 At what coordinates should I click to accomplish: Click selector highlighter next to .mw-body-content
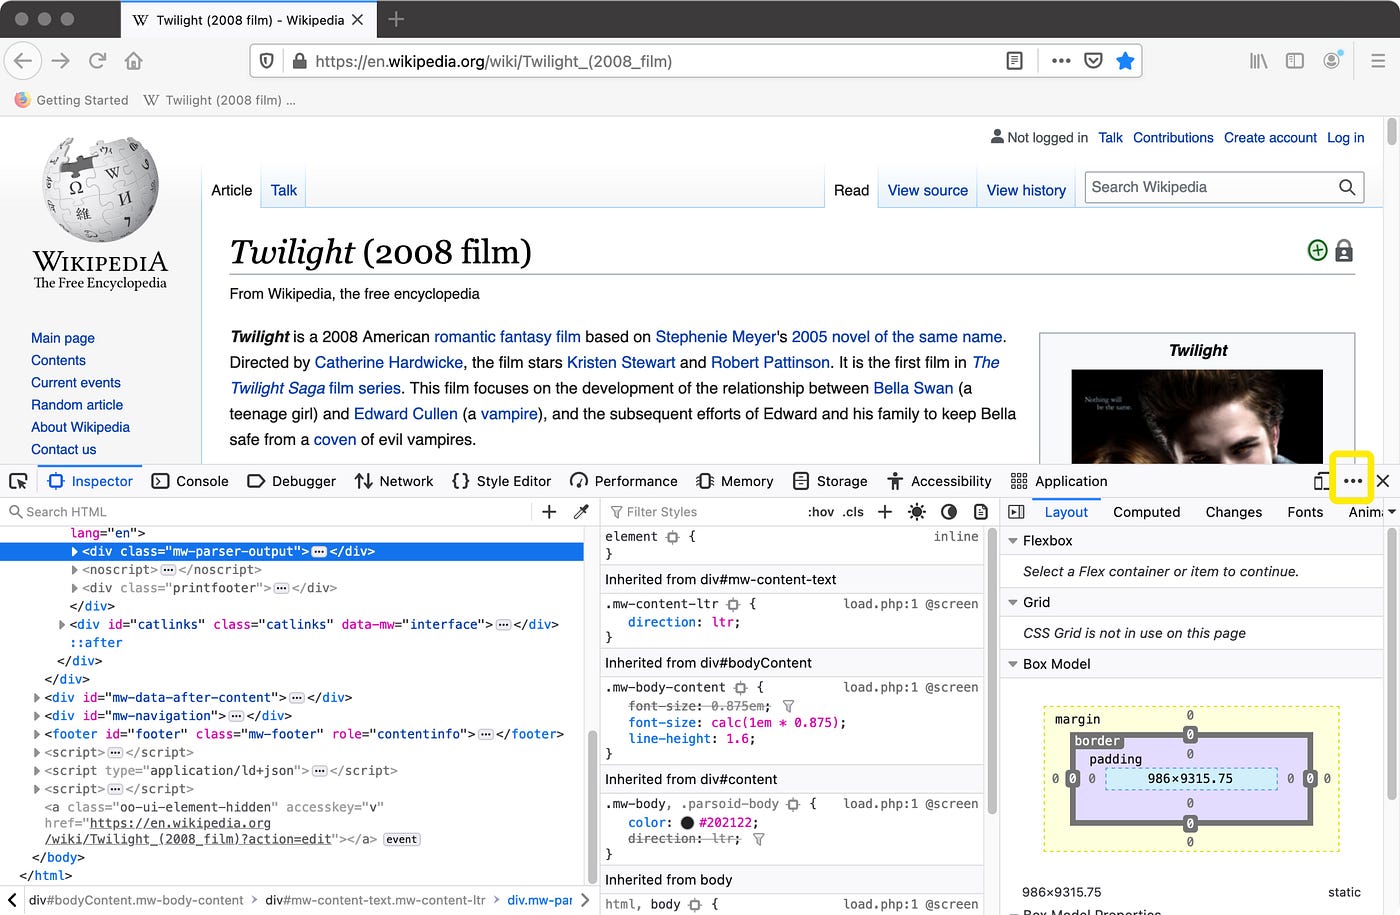[741, 688]
